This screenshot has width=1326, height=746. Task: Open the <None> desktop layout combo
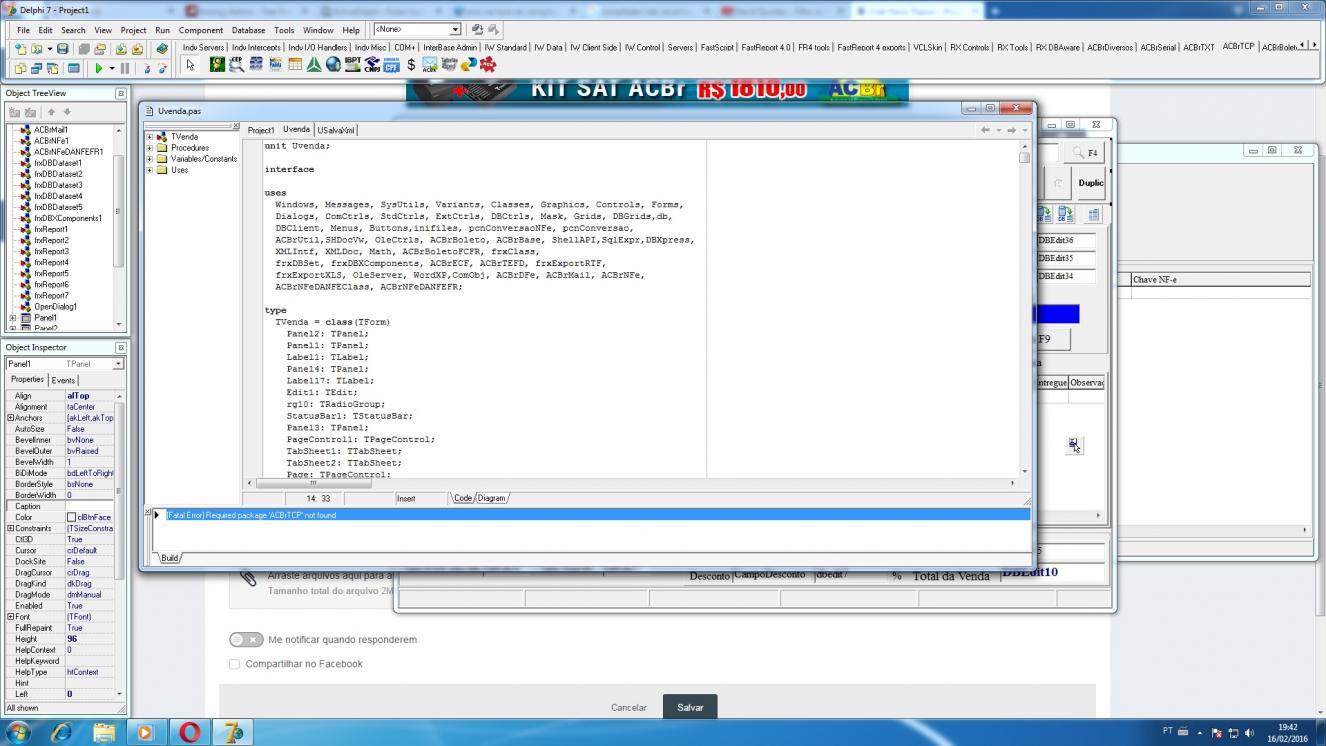(417, 30)
